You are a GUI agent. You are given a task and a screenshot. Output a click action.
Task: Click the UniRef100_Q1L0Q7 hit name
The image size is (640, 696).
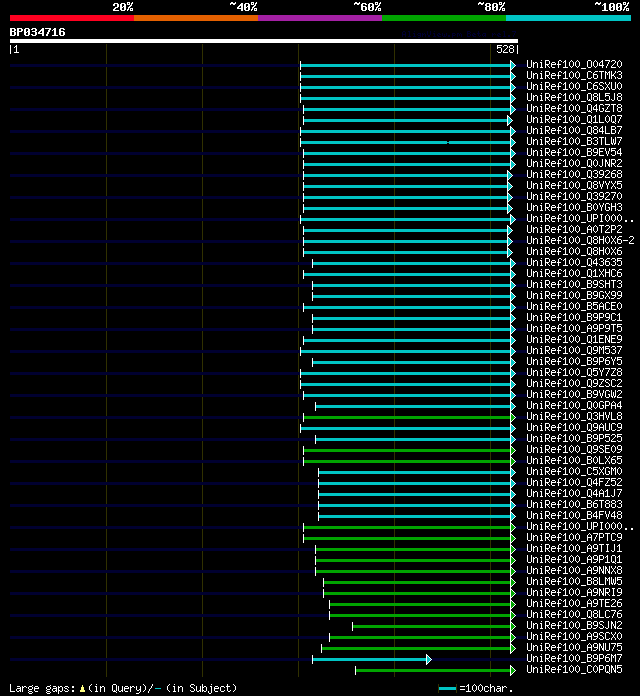(574, 120)
